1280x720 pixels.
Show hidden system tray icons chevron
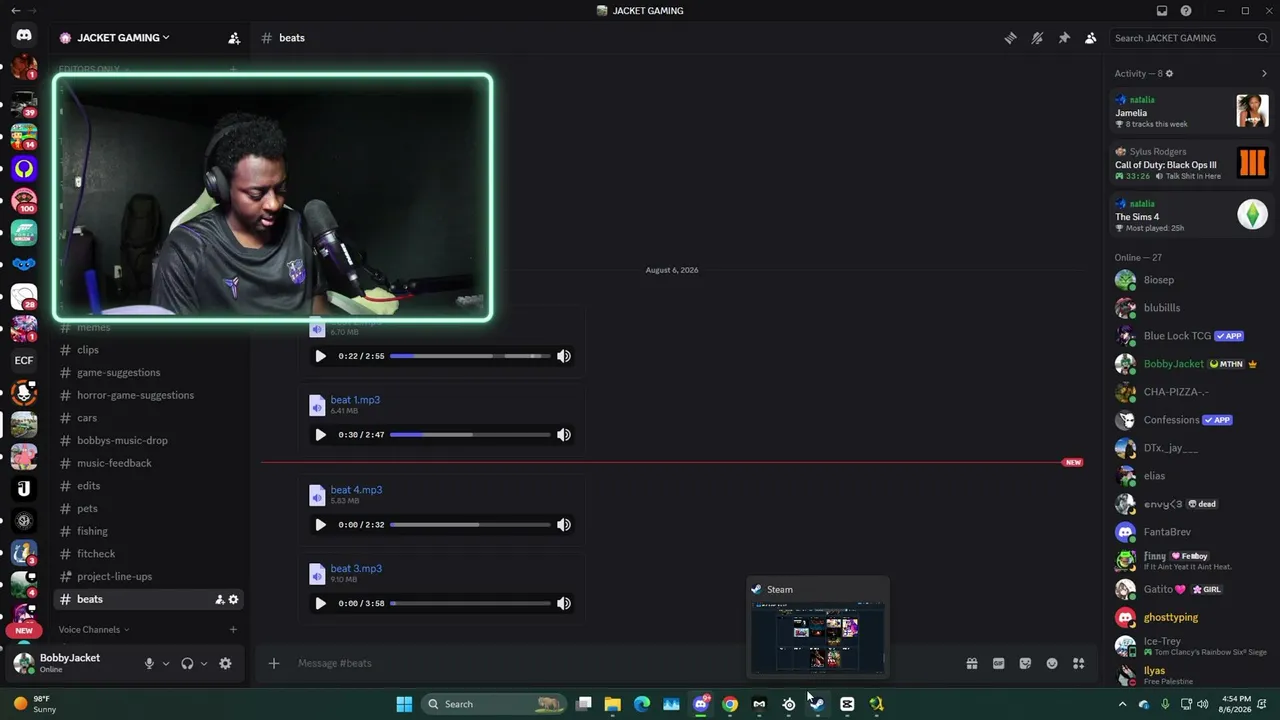[x=1122, y=704]
